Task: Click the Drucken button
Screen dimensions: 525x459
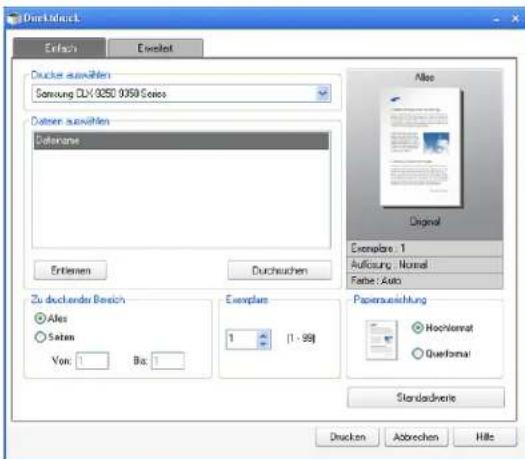Action: point(347,437)
